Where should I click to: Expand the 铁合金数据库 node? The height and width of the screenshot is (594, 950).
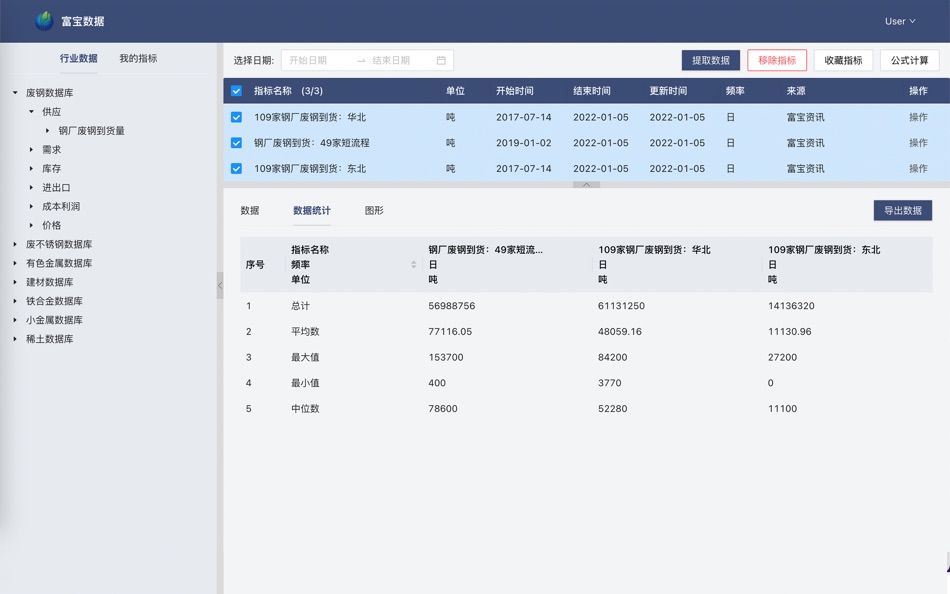15,301
